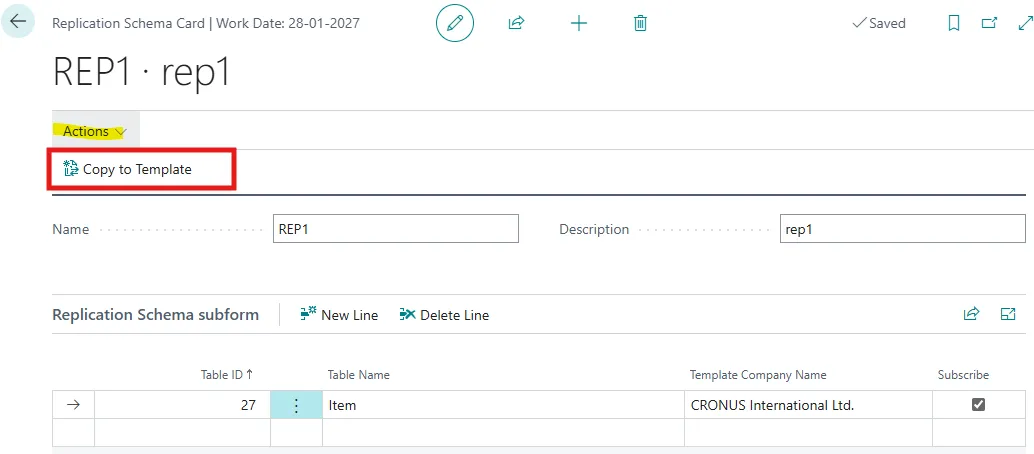Select the Table ID cell with 27
1034x454 pixels.
coord(183,405)
